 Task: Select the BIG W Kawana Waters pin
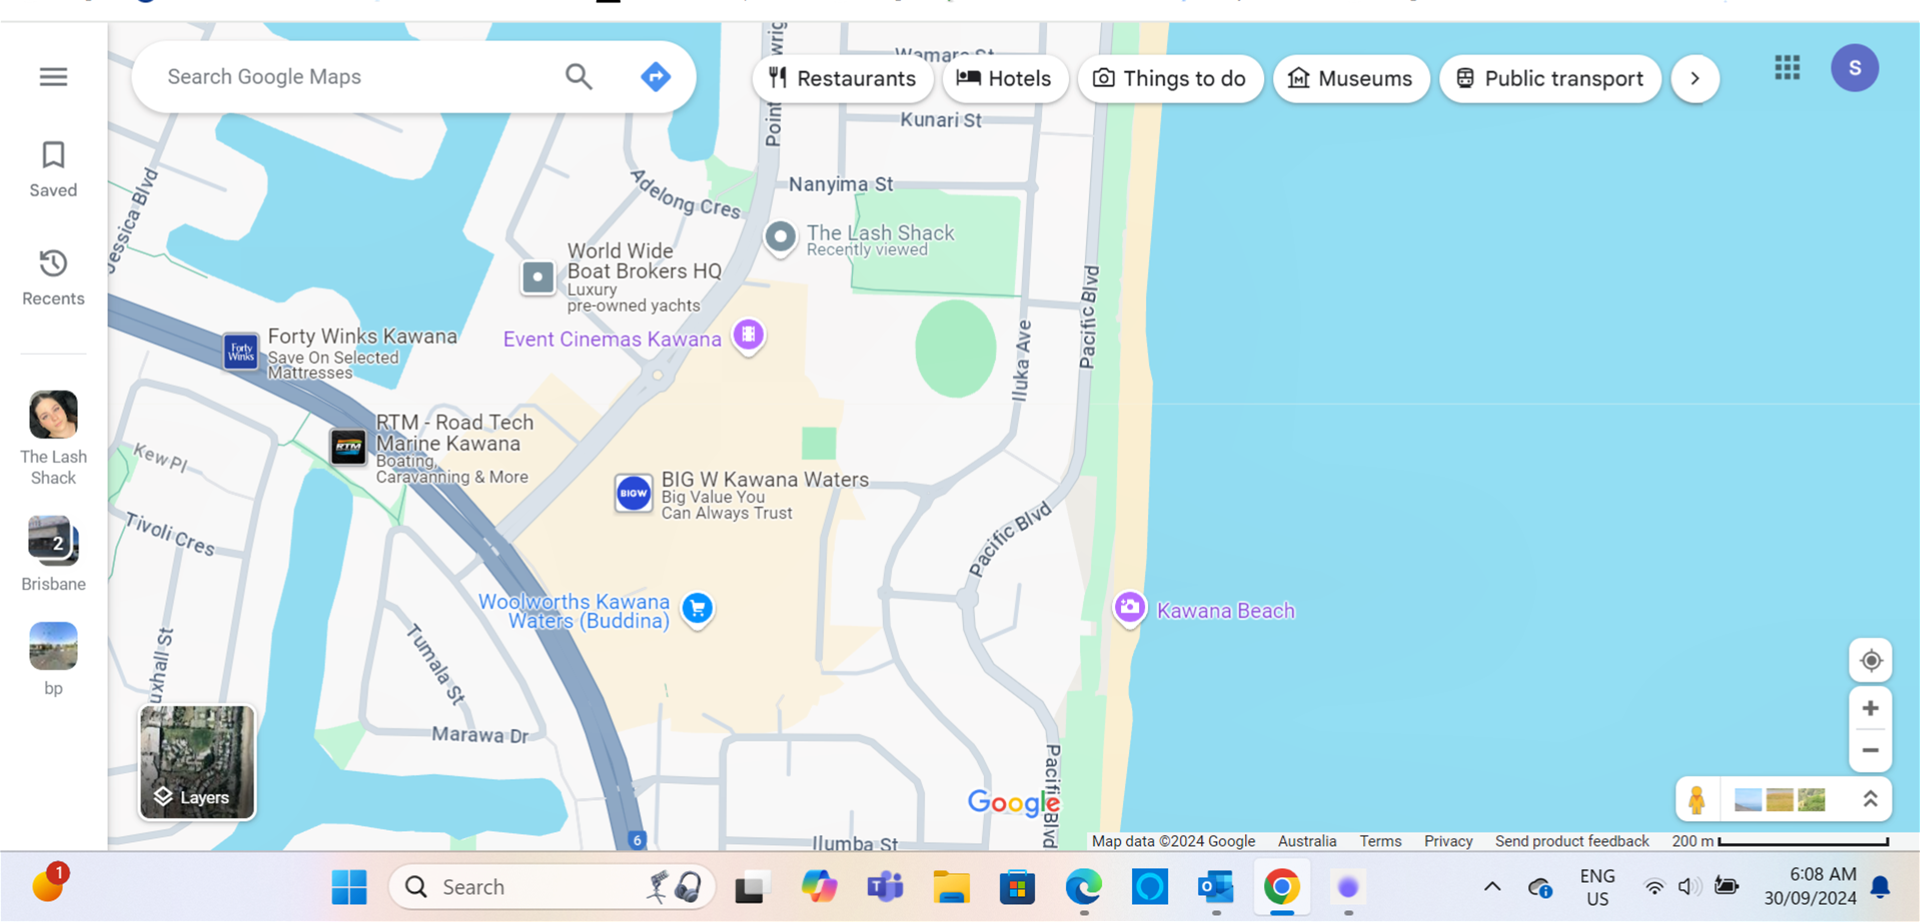[x=633, y=493]
